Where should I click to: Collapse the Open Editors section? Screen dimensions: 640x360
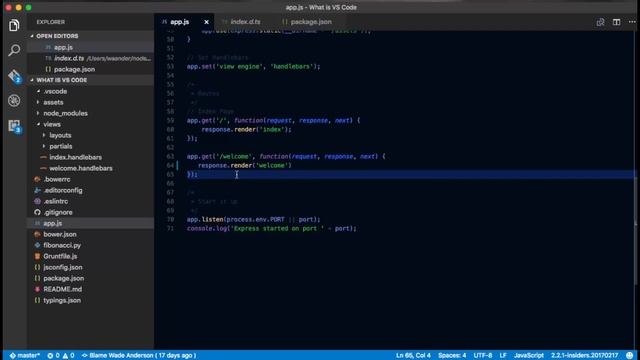pyautogui.click(x=91, y=36)
